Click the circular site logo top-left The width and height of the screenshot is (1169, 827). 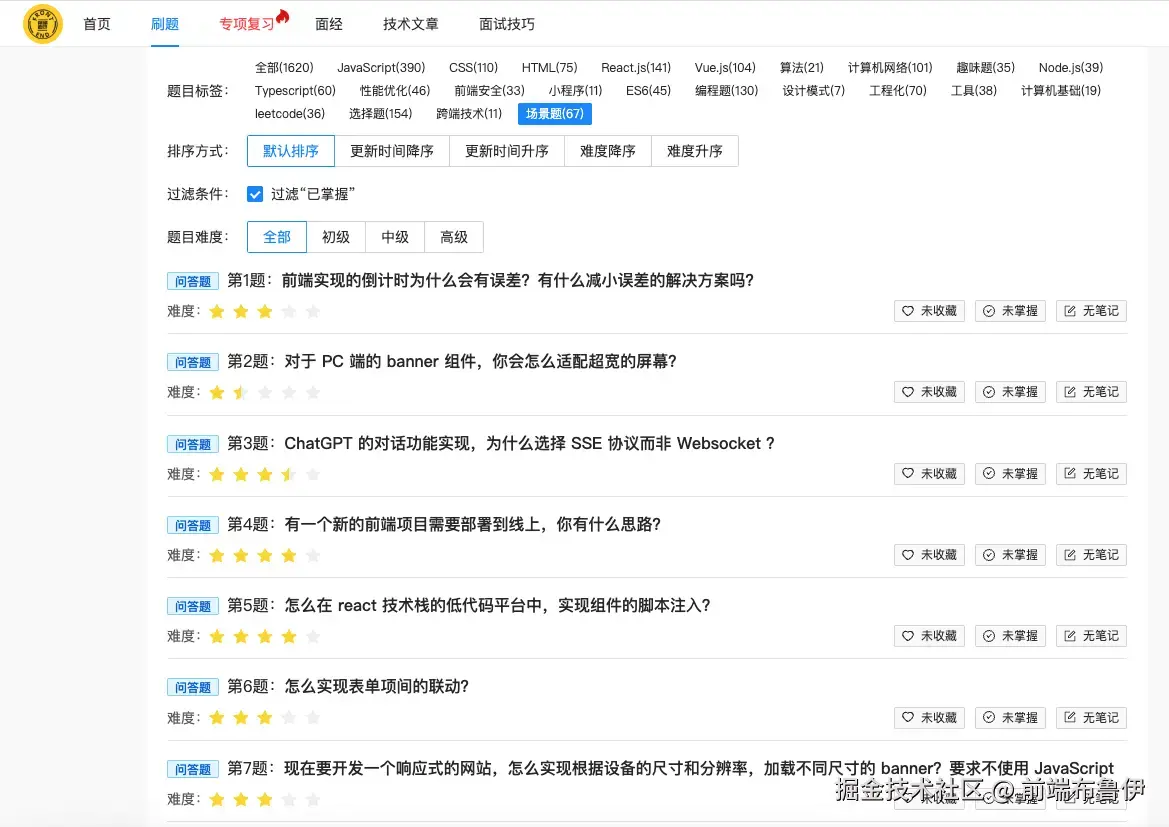(x=42, y=23)
